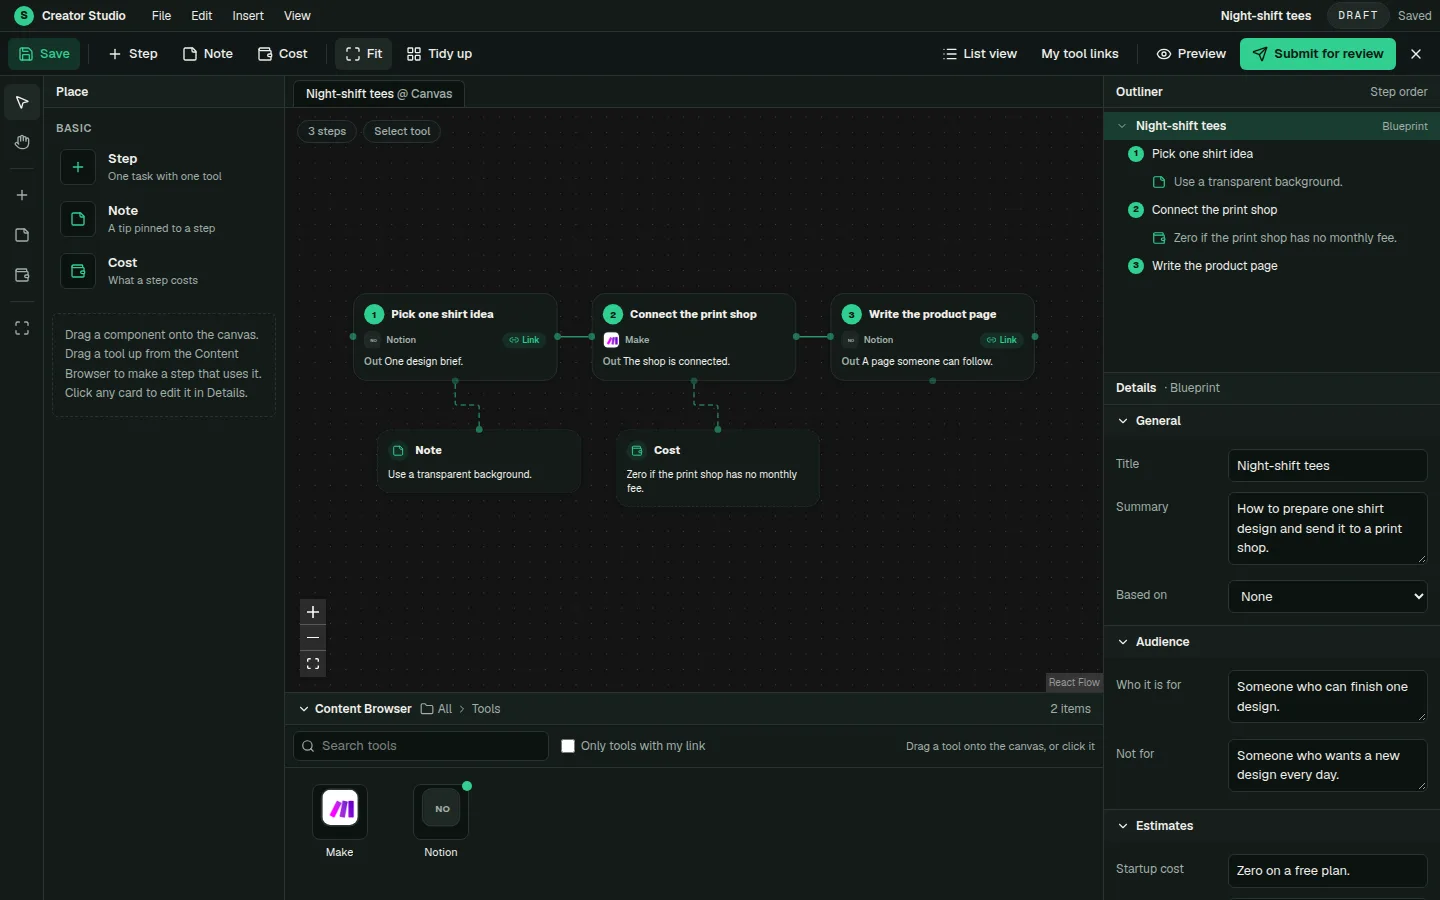Collapse the Content Browser panel

[304, 709]
